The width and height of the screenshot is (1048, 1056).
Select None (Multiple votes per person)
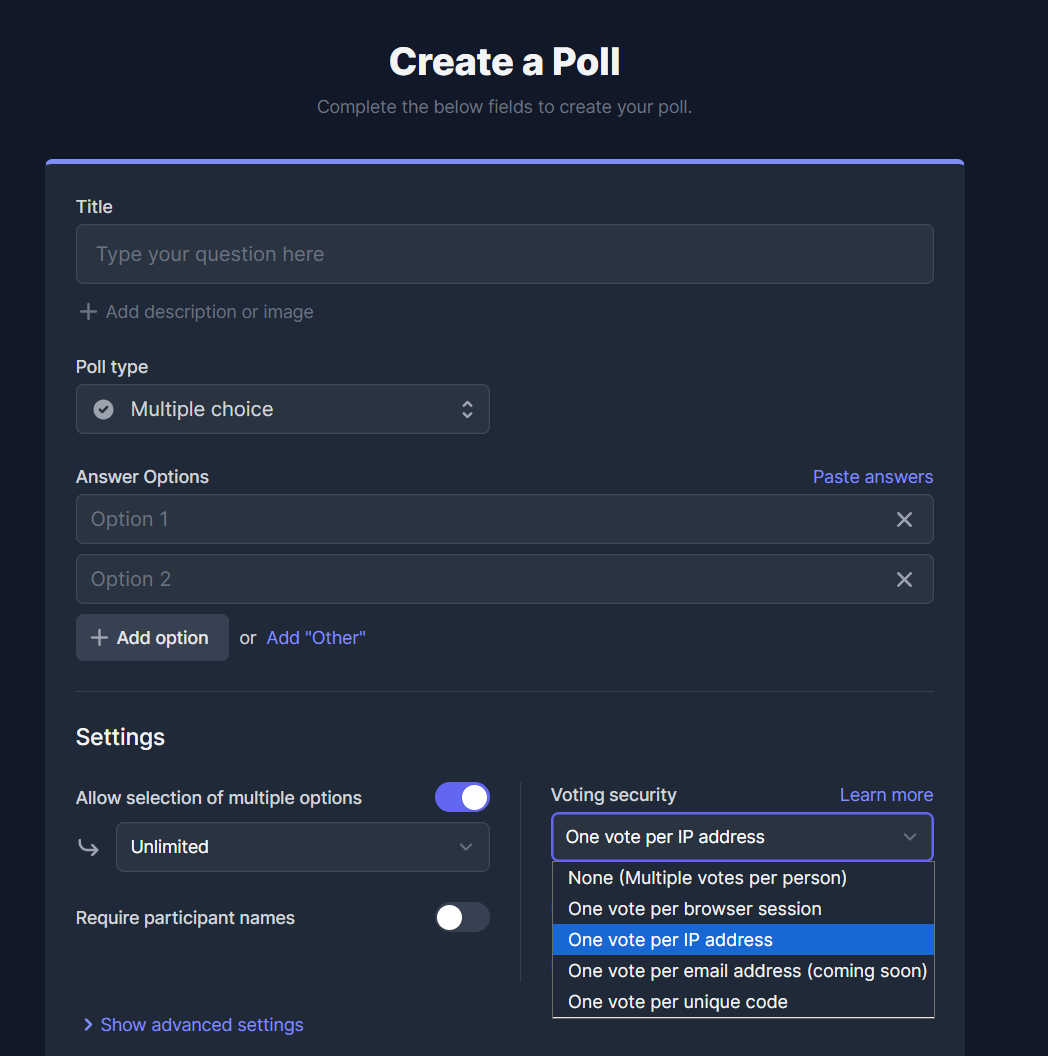coord(707,878)
